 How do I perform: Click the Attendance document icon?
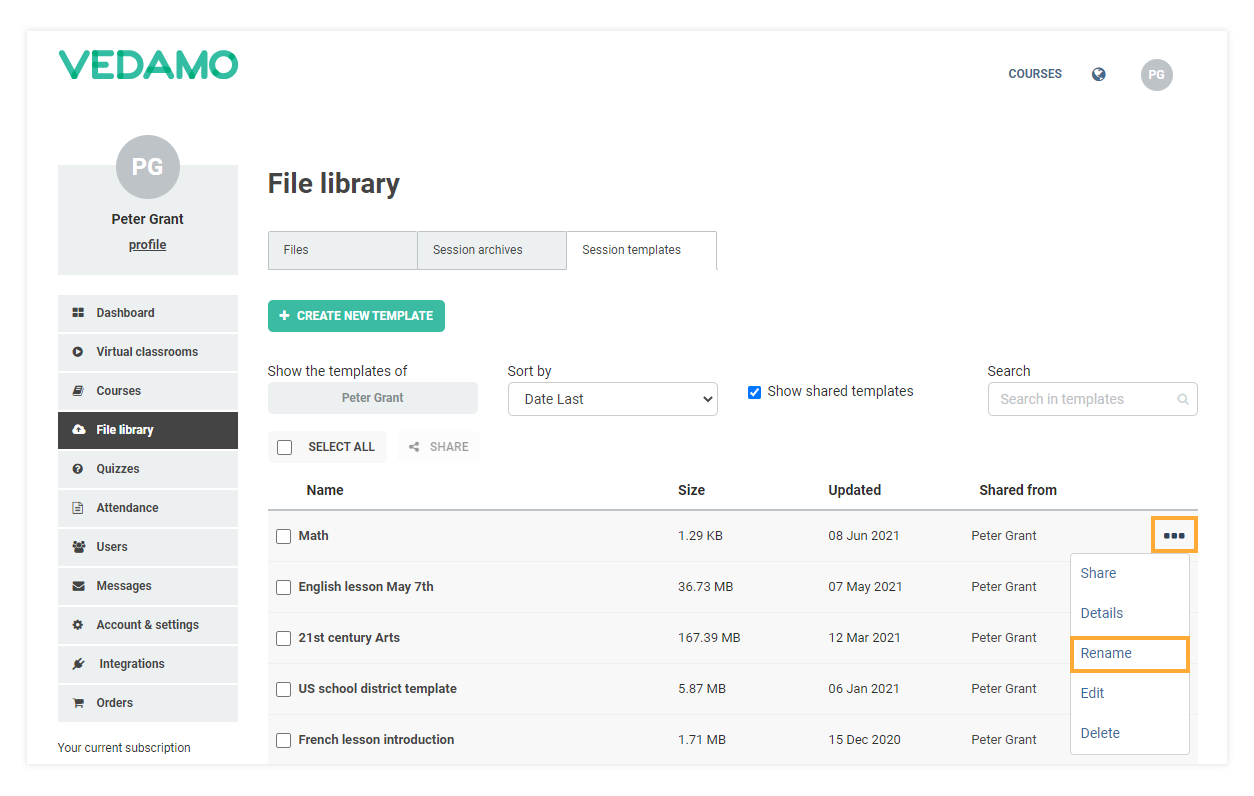(78, 508)
